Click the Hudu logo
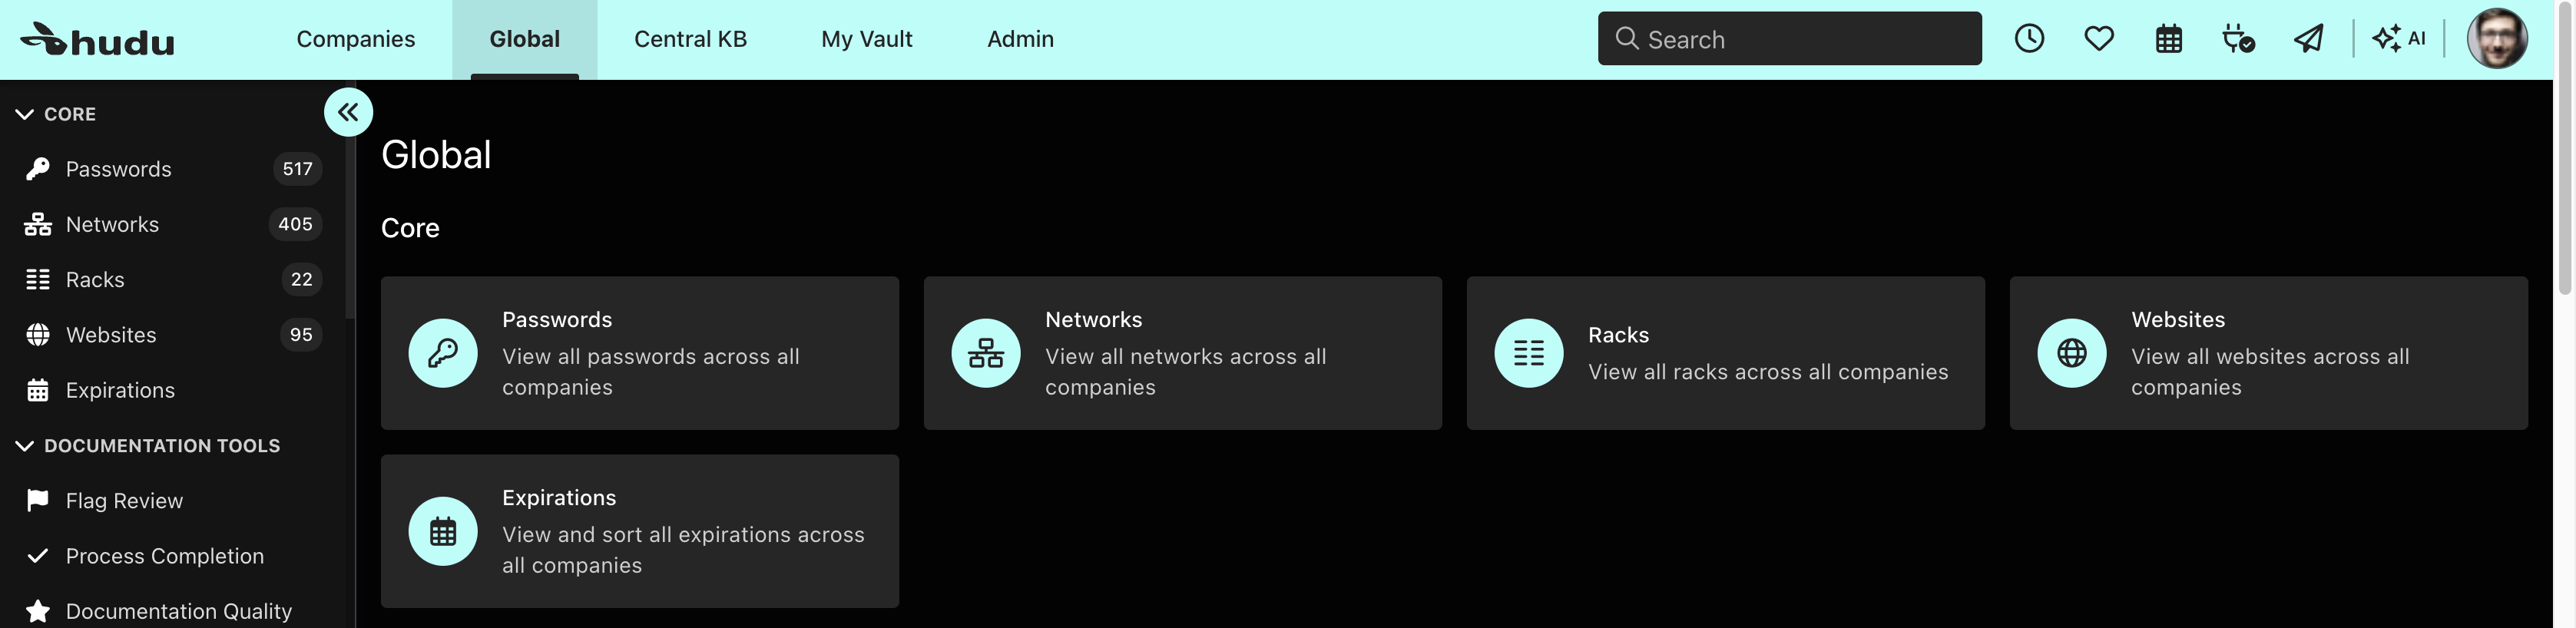 [97, 40]
